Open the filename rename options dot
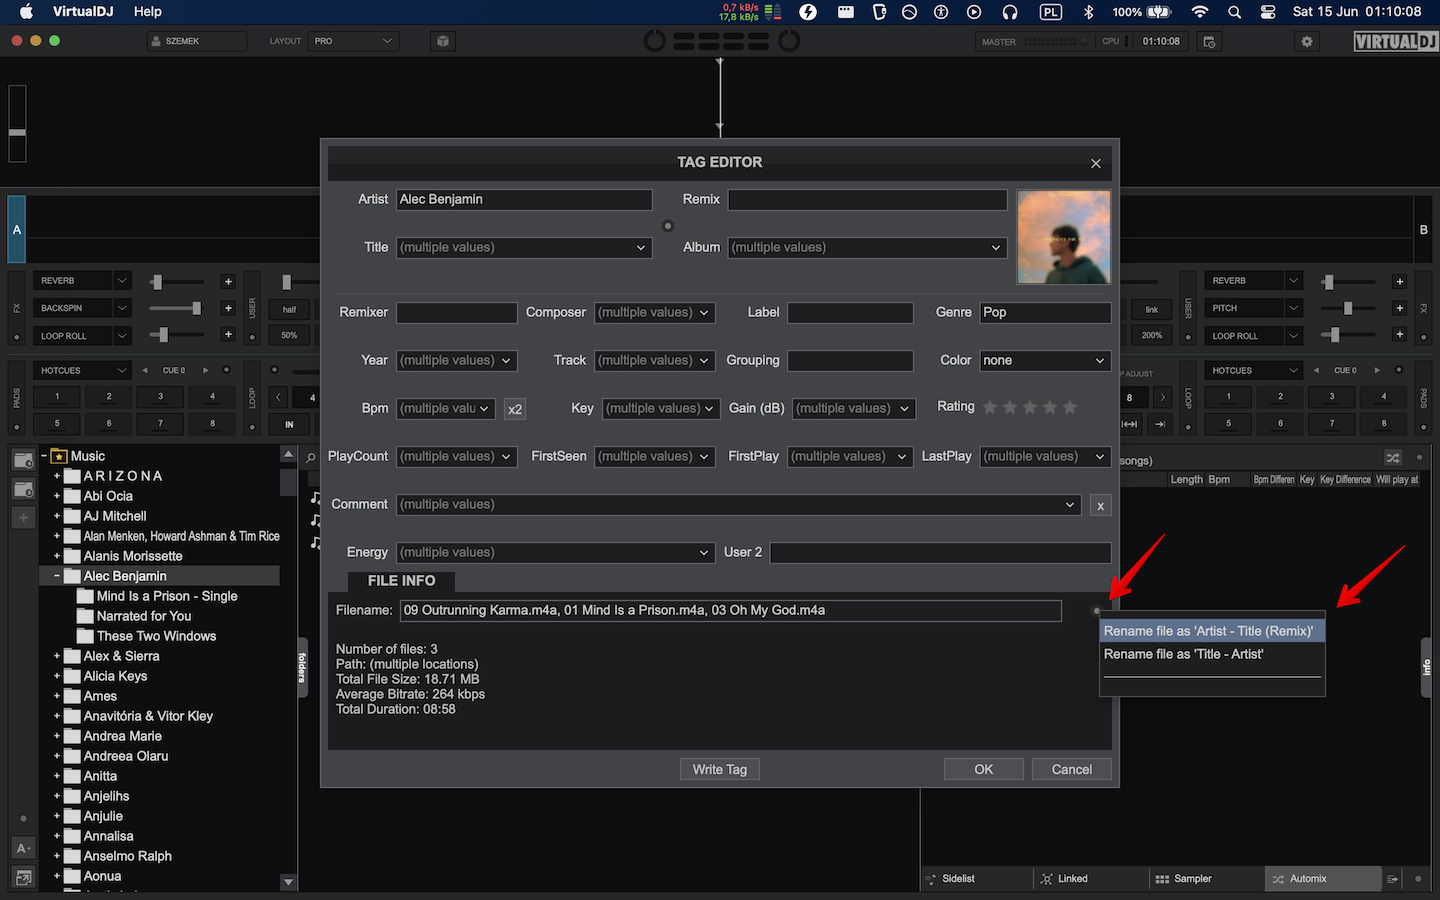Viewport: 1440px width, 900px height. click(x=1096, y=610)
